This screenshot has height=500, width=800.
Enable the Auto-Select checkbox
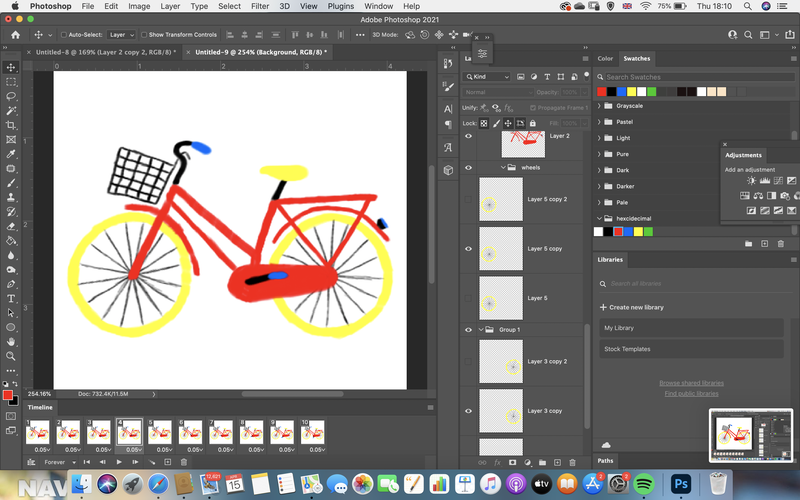tap(64, 35)
